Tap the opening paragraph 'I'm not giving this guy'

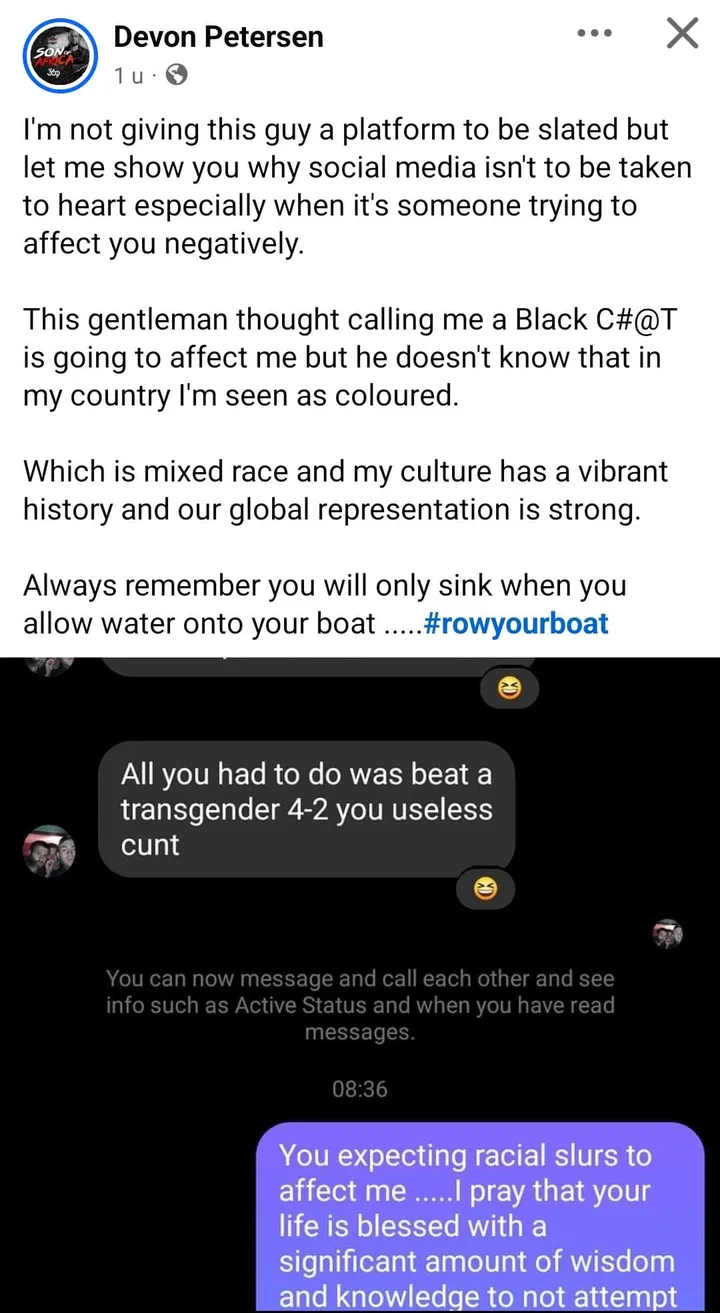coord(357,187)
